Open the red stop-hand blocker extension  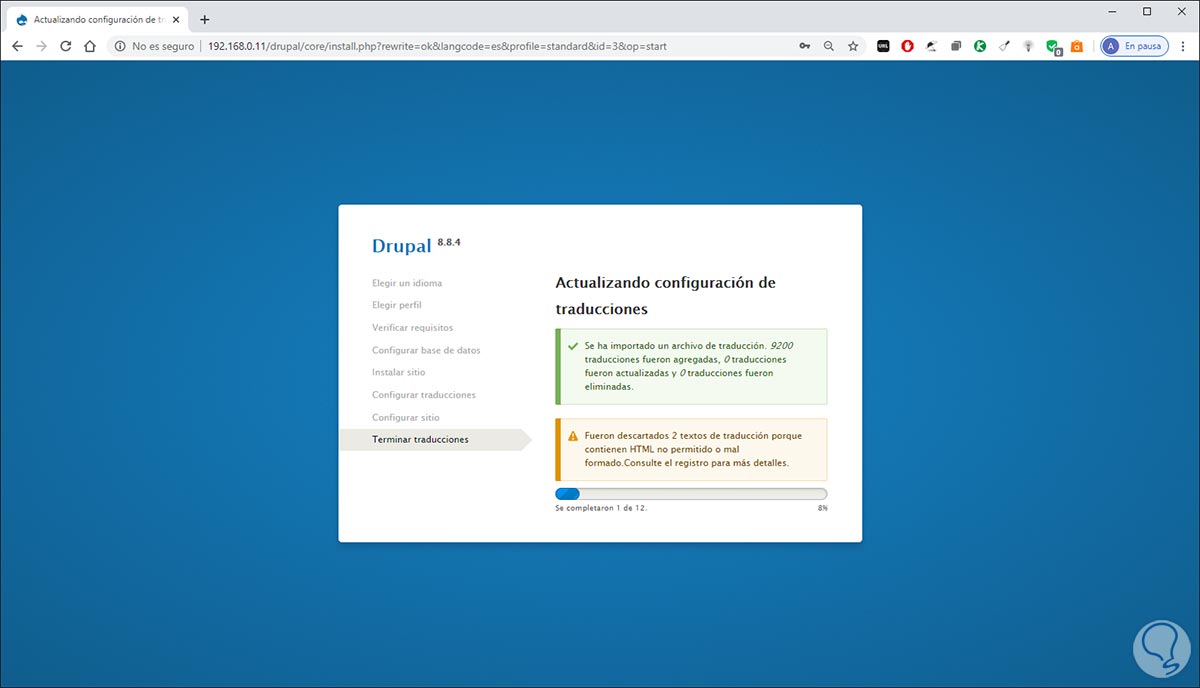click(x=907, y=46)
